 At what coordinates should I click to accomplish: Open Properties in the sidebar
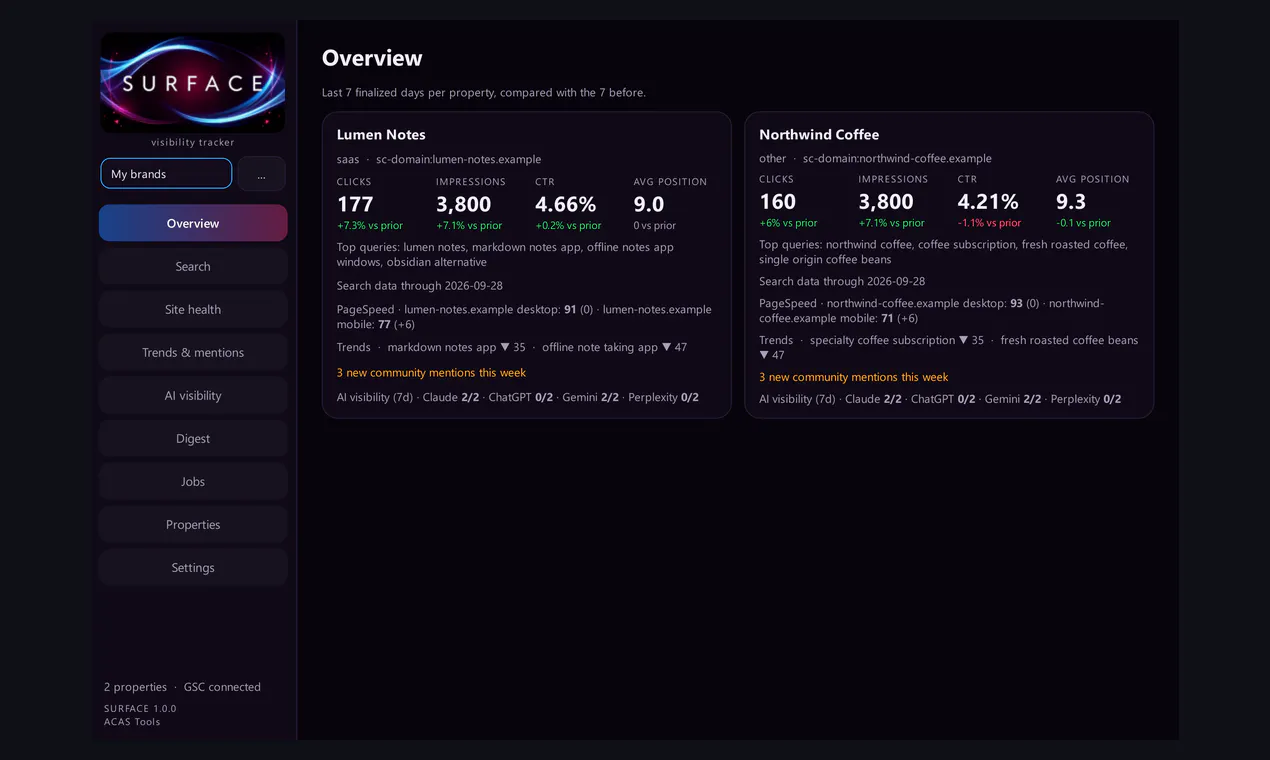coord(193,524)
